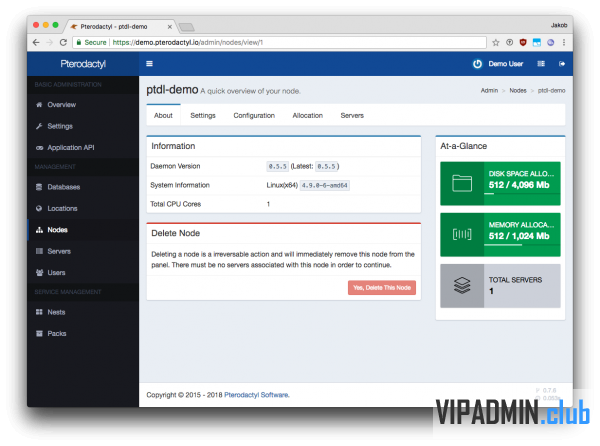Click the power icon beside Demo User
Image resolution: width=600 pixels, height=446 pixels.
477,64
